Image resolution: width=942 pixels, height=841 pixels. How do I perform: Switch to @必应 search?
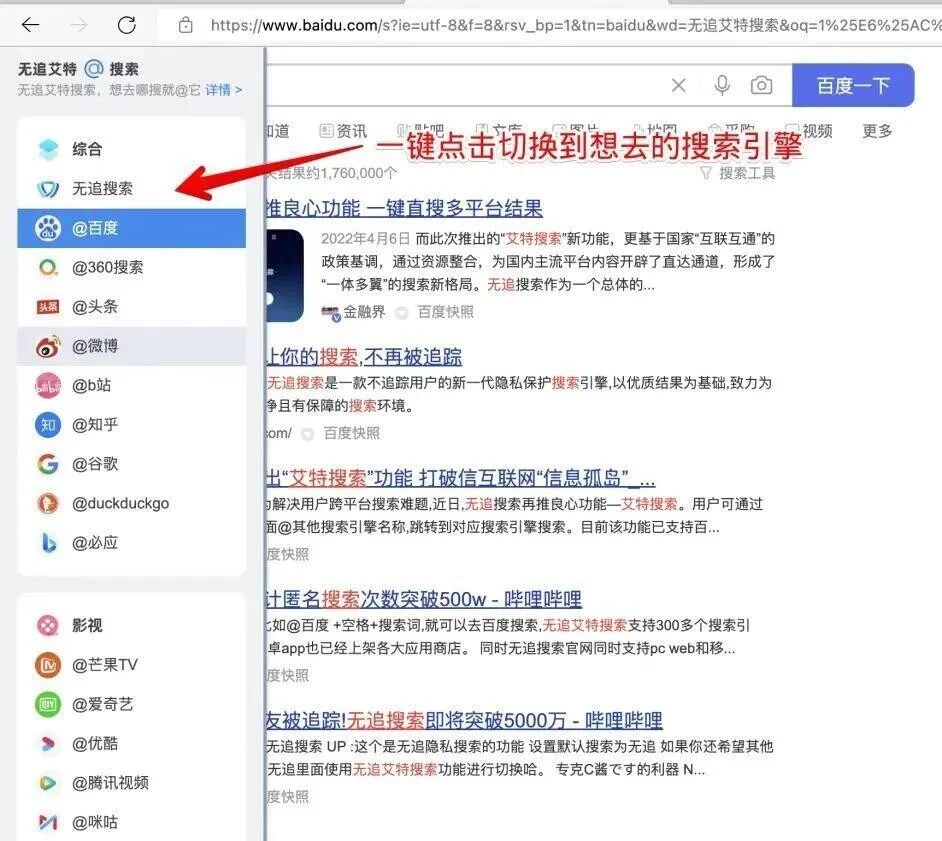point(131,543)
